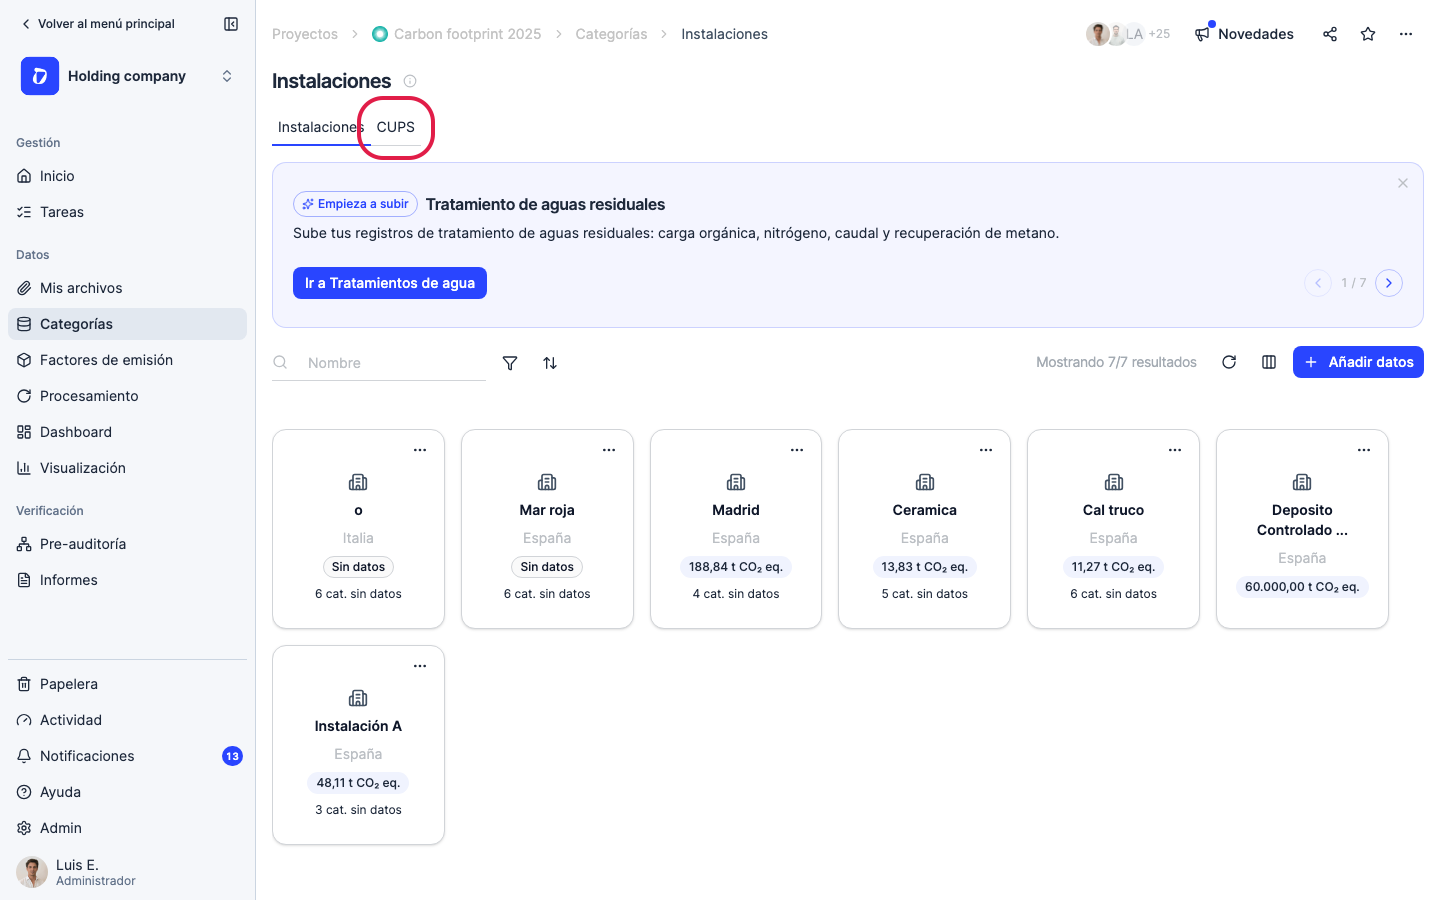Image resolution: width=1440 pixels, height=900 pixels.
Task: Open the sort order options
Action: [x=550, y=363]
